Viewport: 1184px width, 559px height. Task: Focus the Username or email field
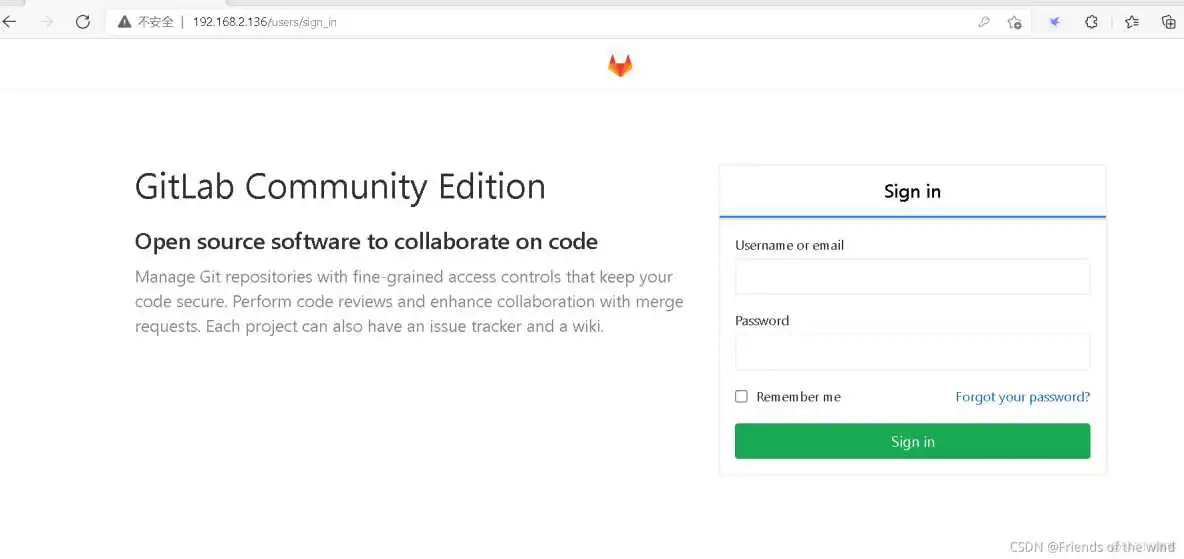pos(912,277)
